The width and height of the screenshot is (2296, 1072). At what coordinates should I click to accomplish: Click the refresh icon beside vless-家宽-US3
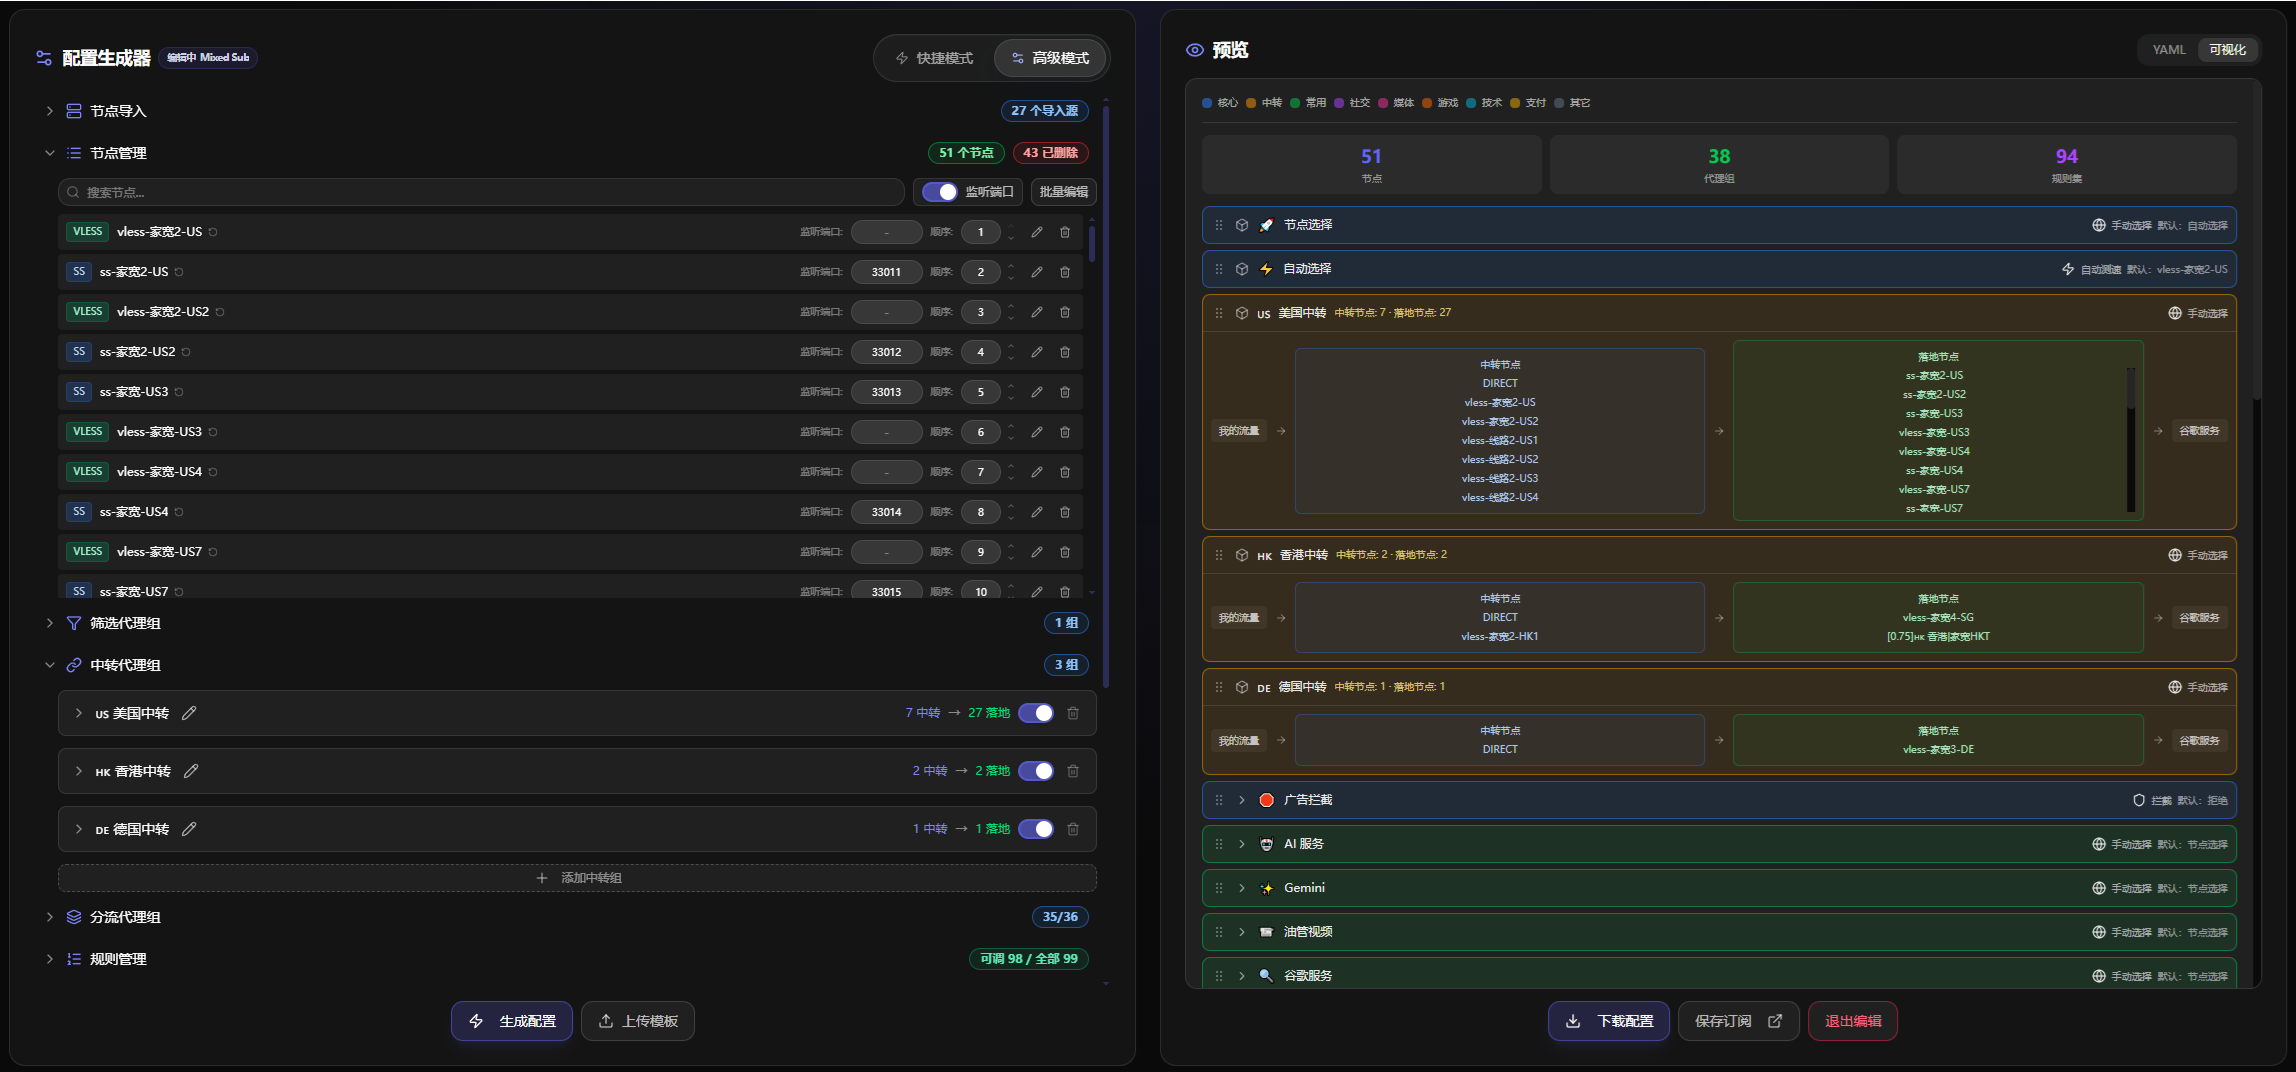tap(213, 432)
